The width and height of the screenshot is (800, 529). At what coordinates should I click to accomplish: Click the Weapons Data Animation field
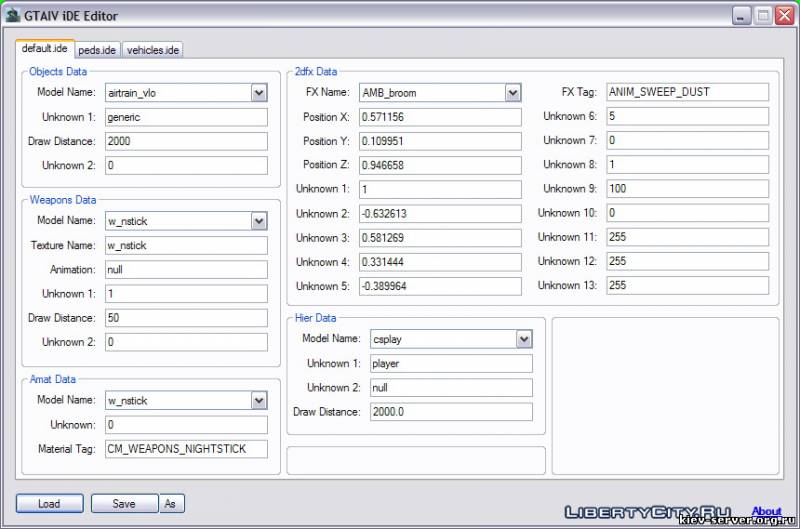click(x=185, y=269)
